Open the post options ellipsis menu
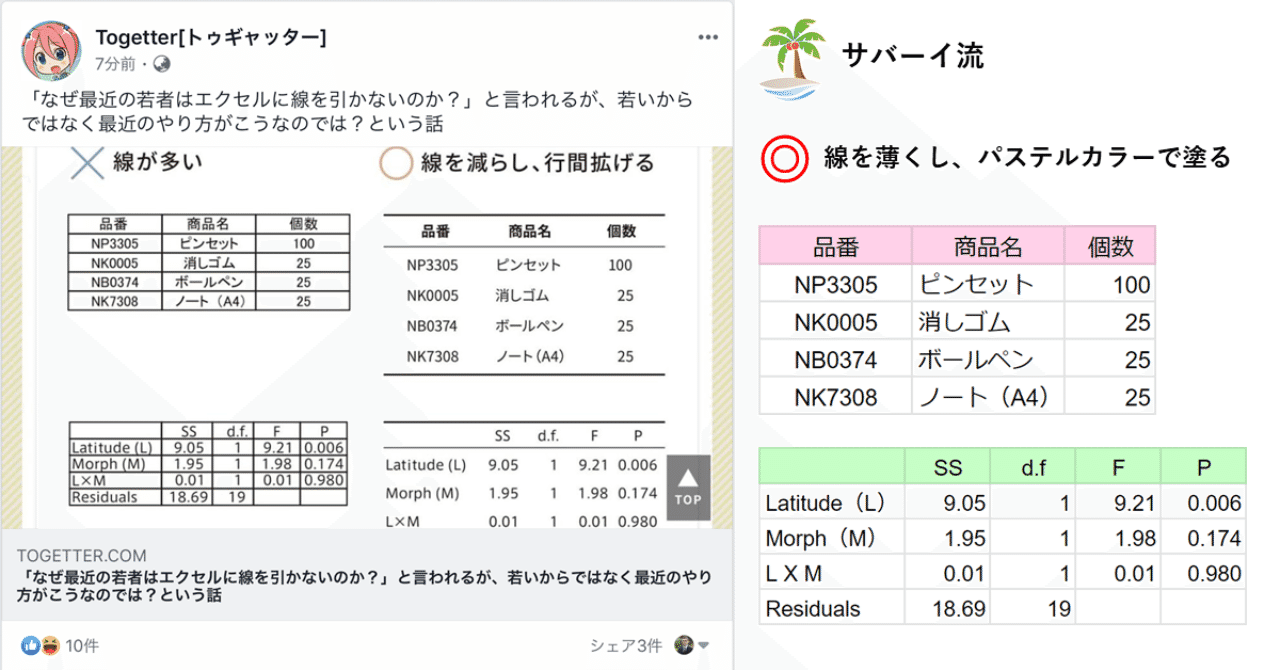 tap(708, 36)
